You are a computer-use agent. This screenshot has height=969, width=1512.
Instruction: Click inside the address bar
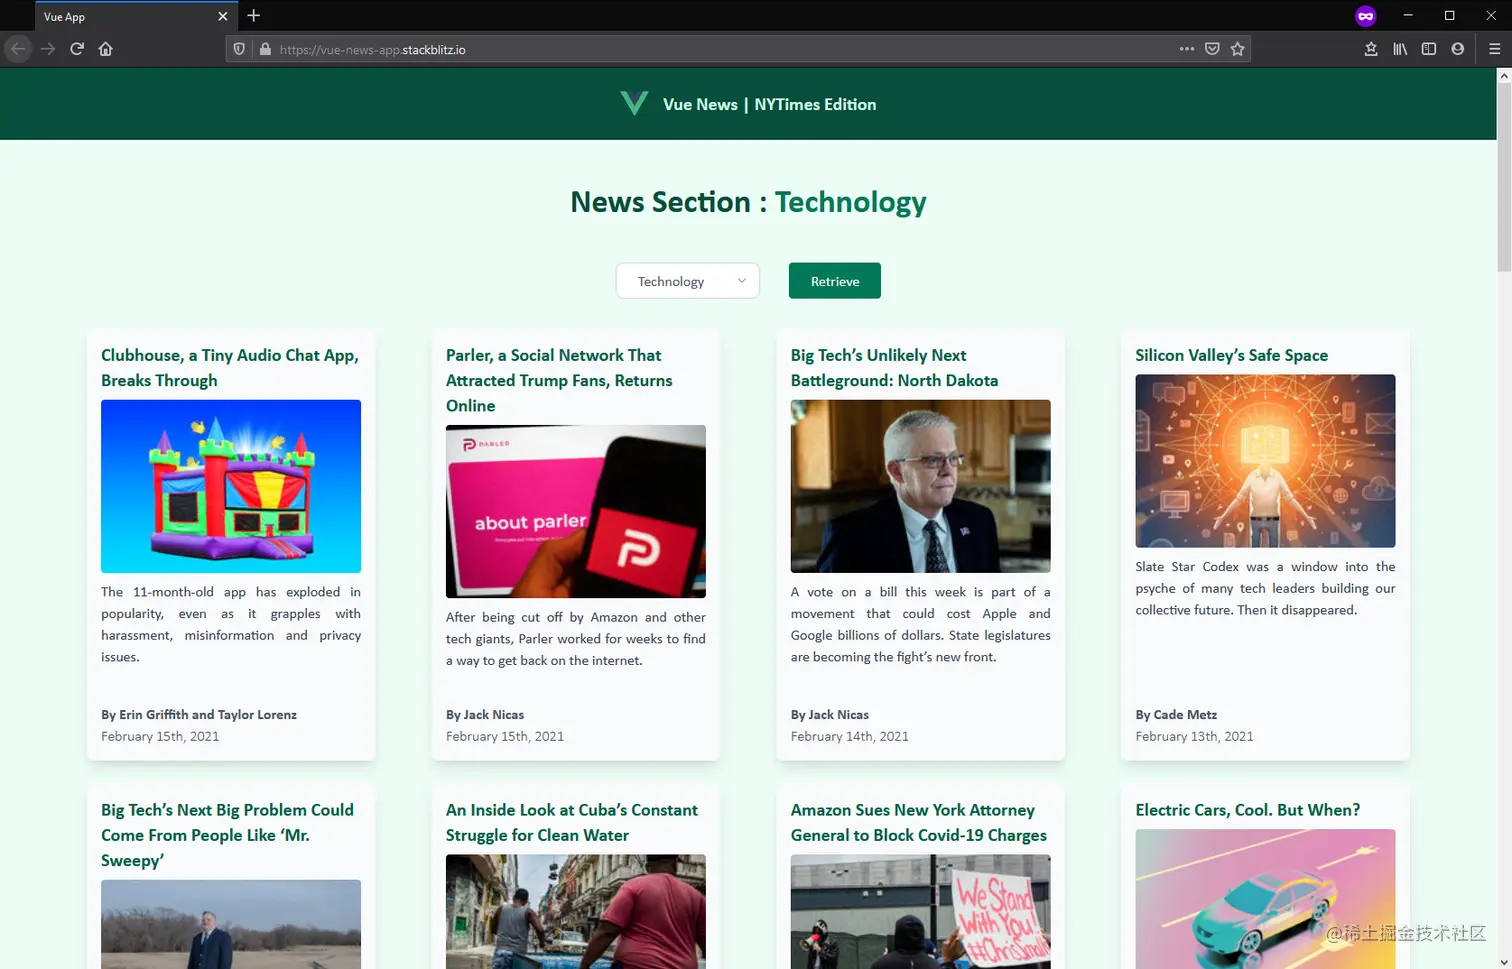600,48
